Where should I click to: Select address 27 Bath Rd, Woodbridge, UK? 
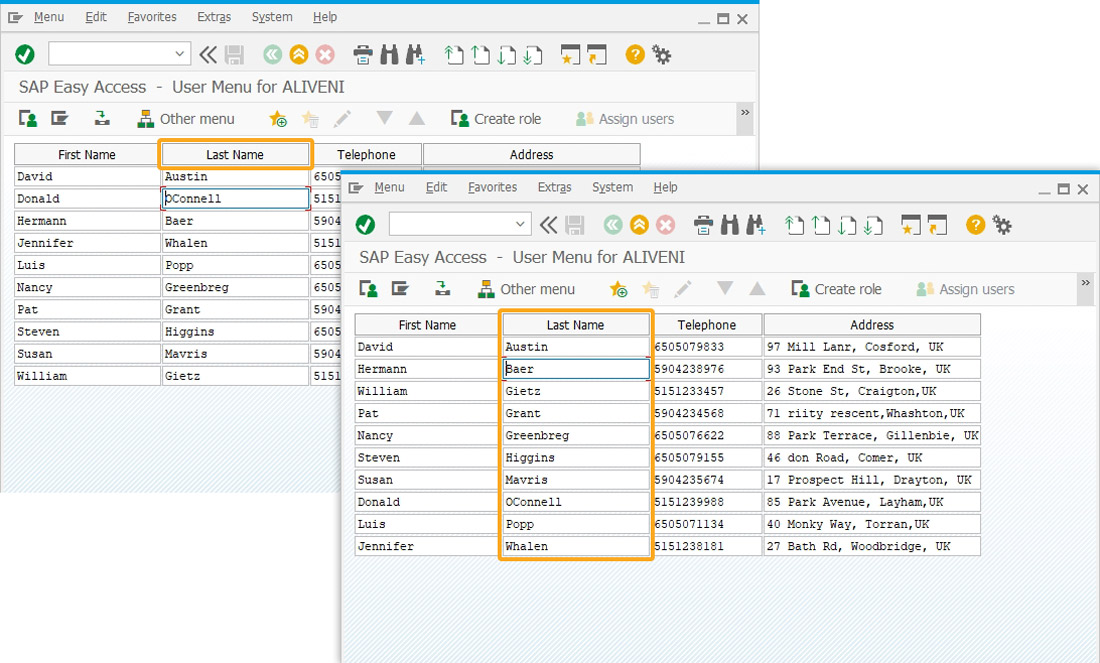click(x=872, y=546)
